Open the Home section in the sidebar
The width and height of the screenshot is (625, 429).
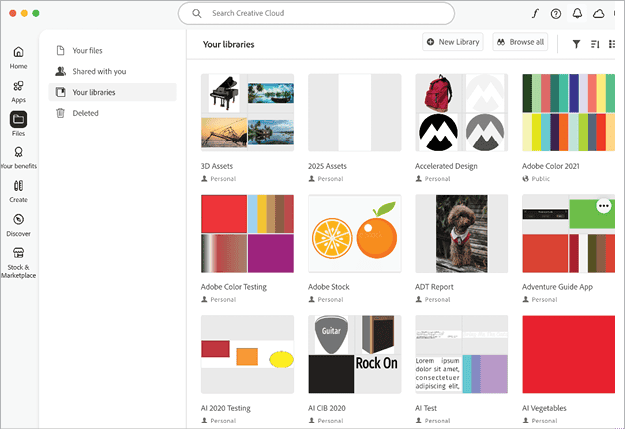tap(18, 56)
